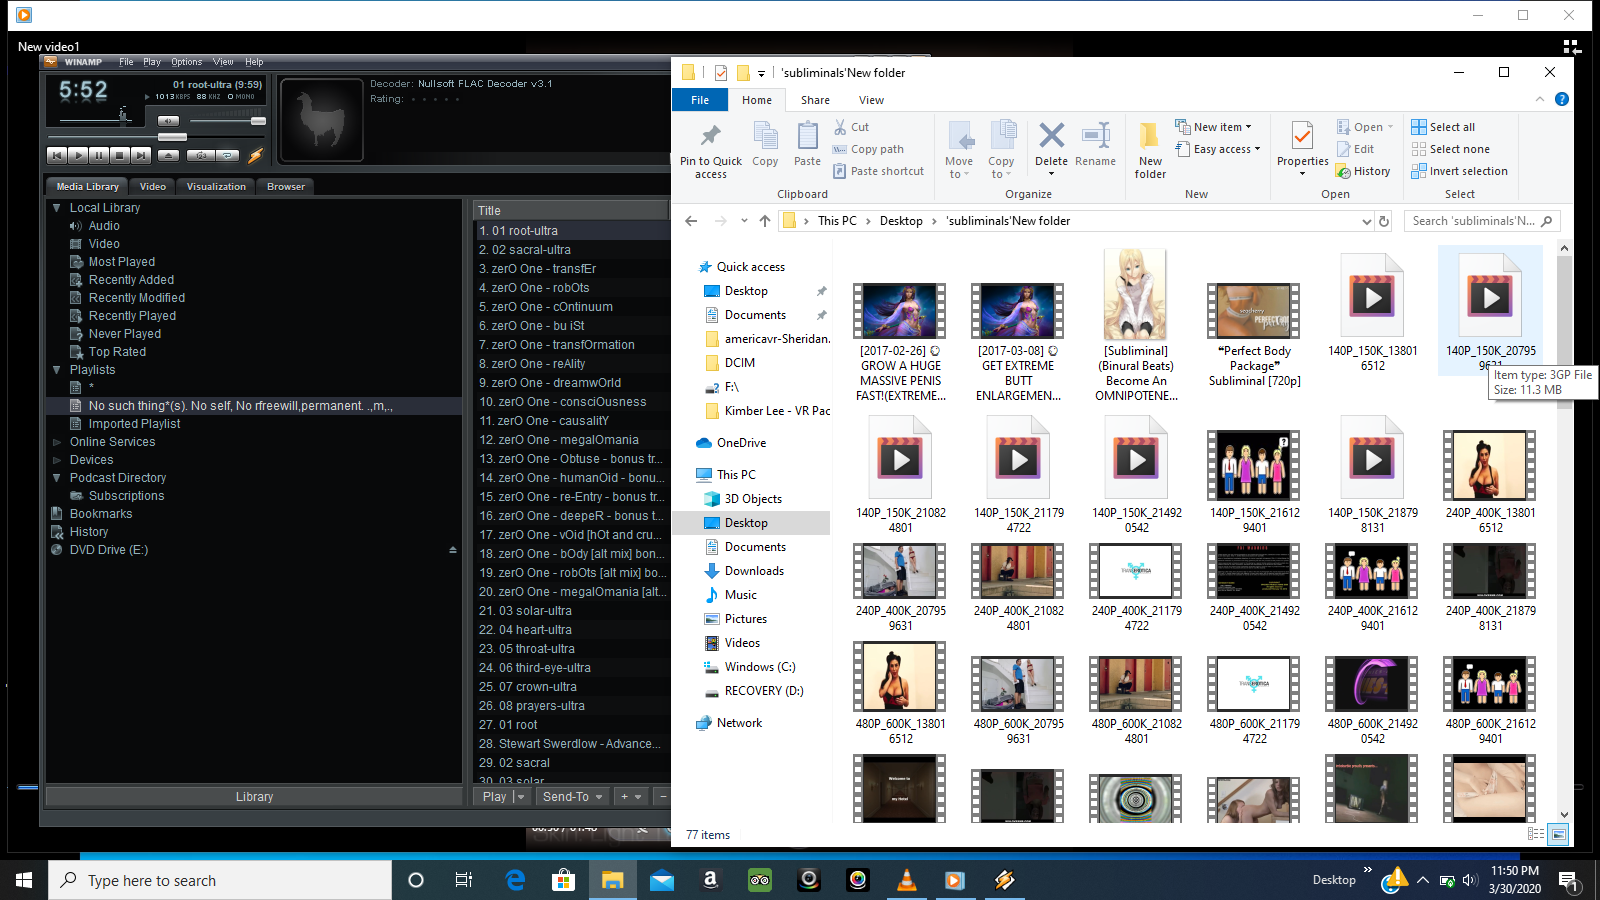Go up one folder level in Explorer
This screenshot has height=900, width=1600.
click(x=765, y=221)
